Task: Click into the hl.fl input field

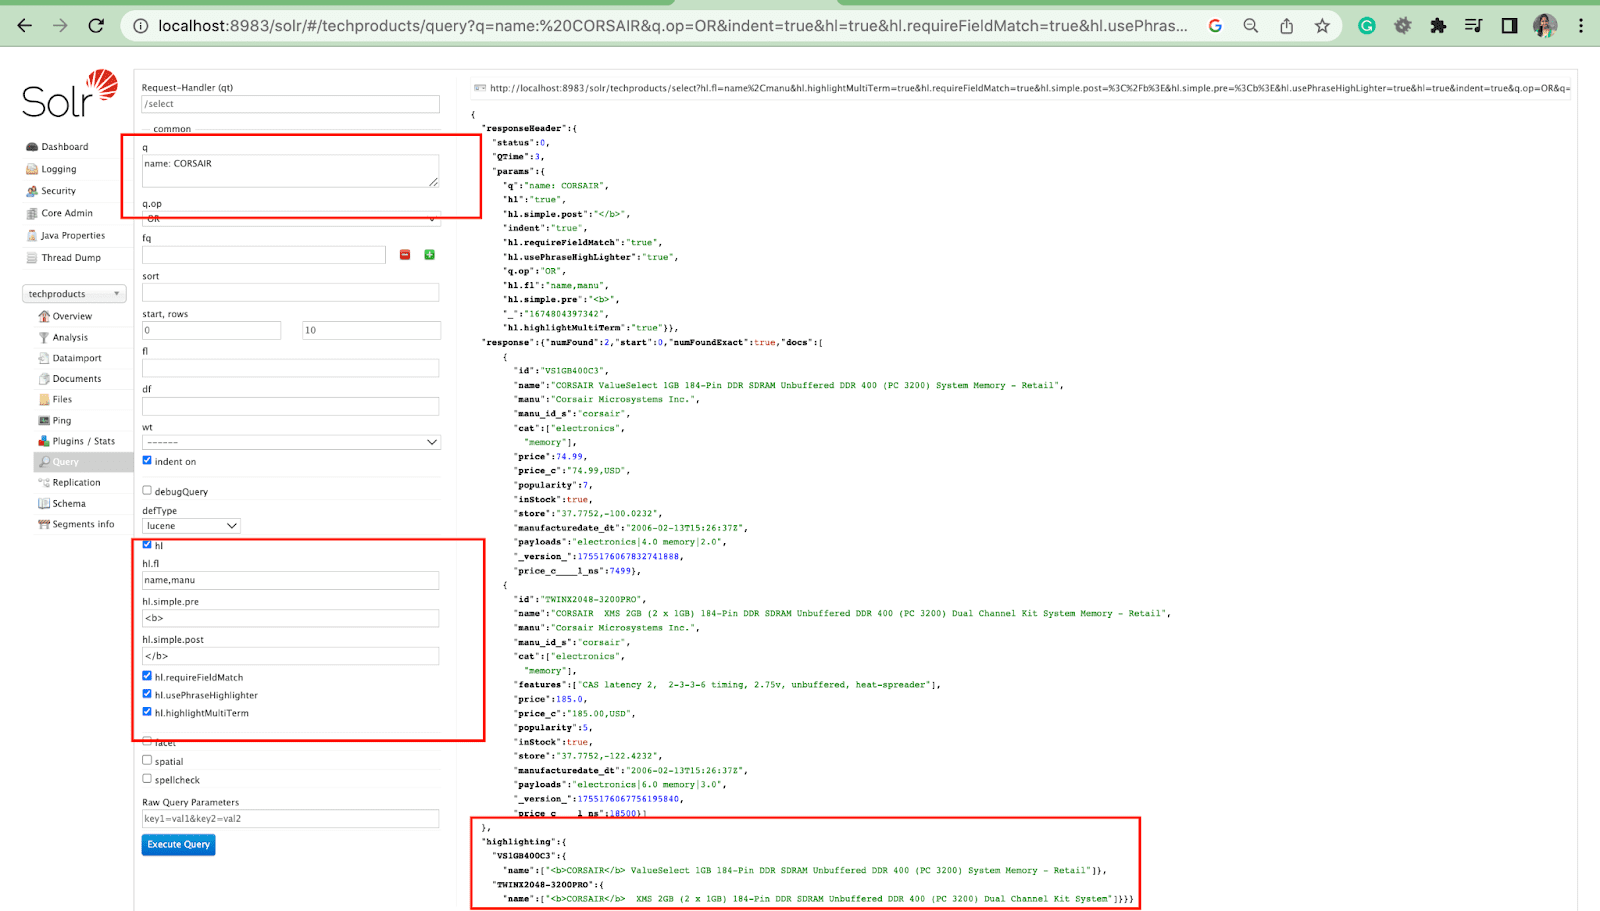Action: coord(290,580)
